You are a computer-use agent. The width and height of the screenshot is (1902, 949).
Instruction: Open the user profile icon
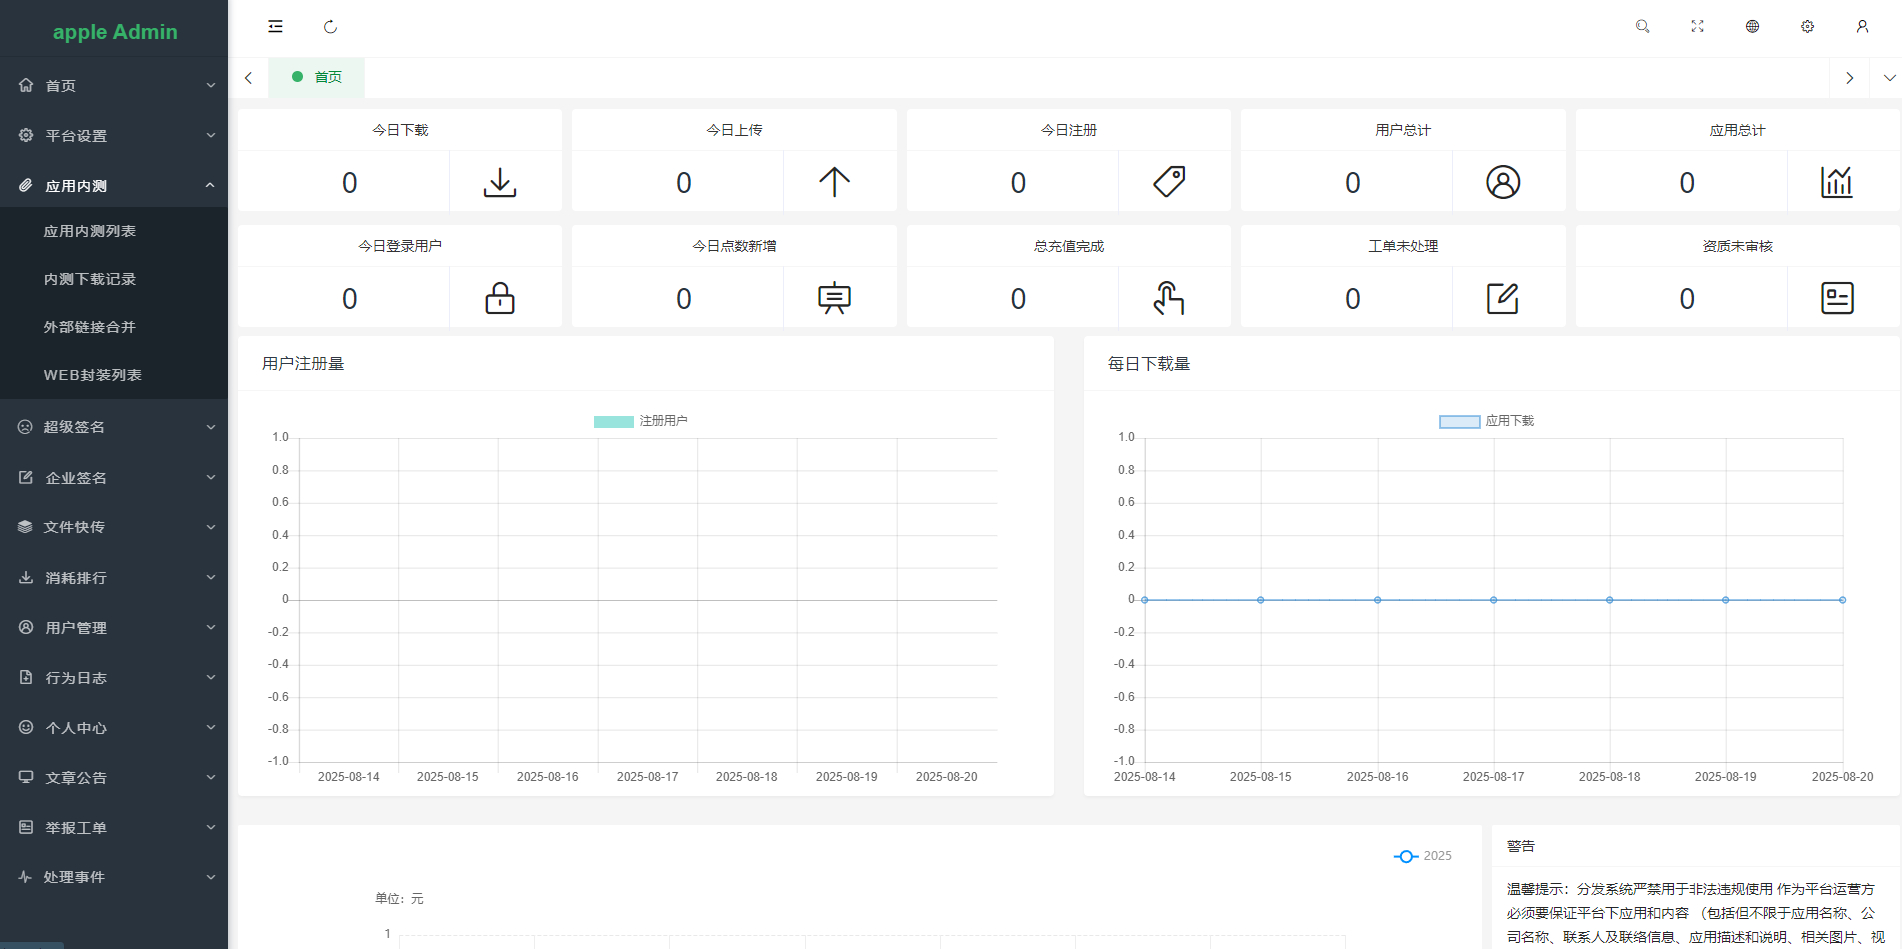[1862, 27]
